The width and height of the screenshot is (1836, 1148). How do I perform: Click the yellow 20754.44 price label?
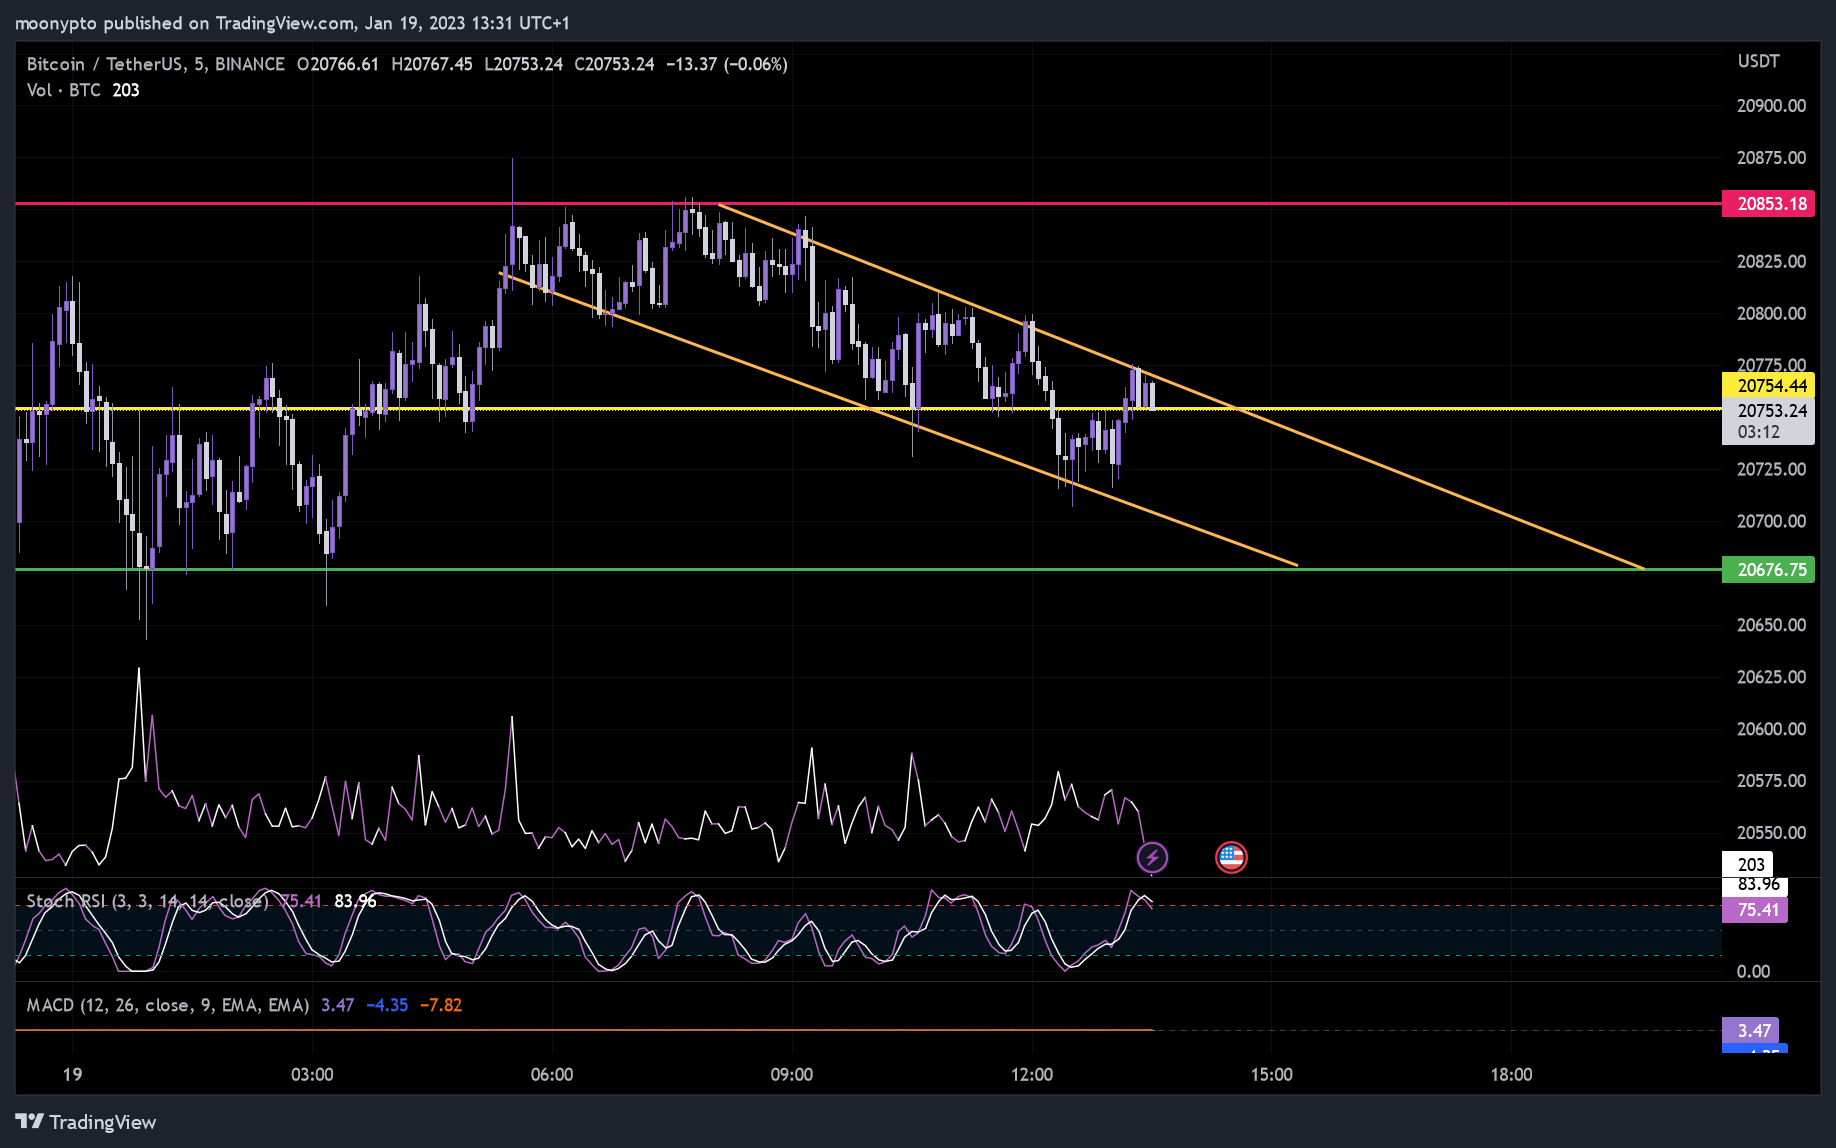coord(1768,385)
